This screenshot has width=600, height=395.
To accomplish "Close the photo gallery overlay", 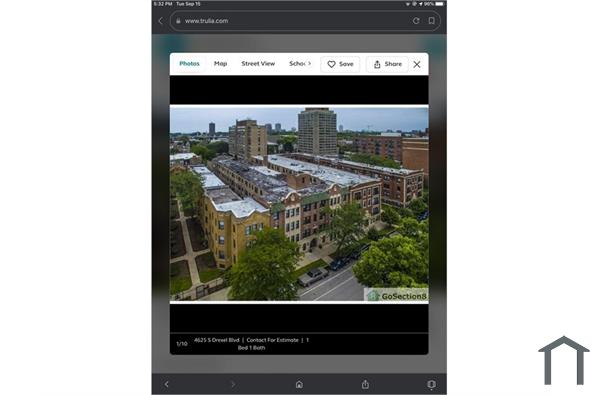I will click(417, 64).
